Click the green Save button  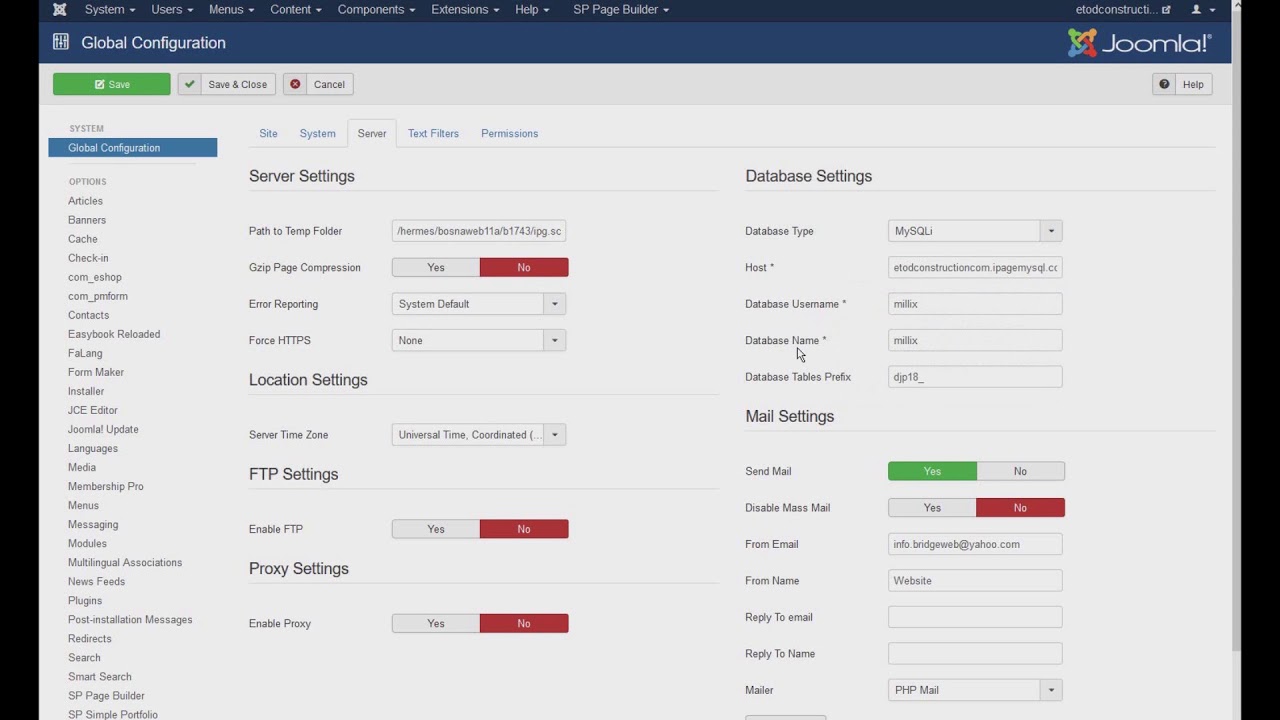coord(112,84)
